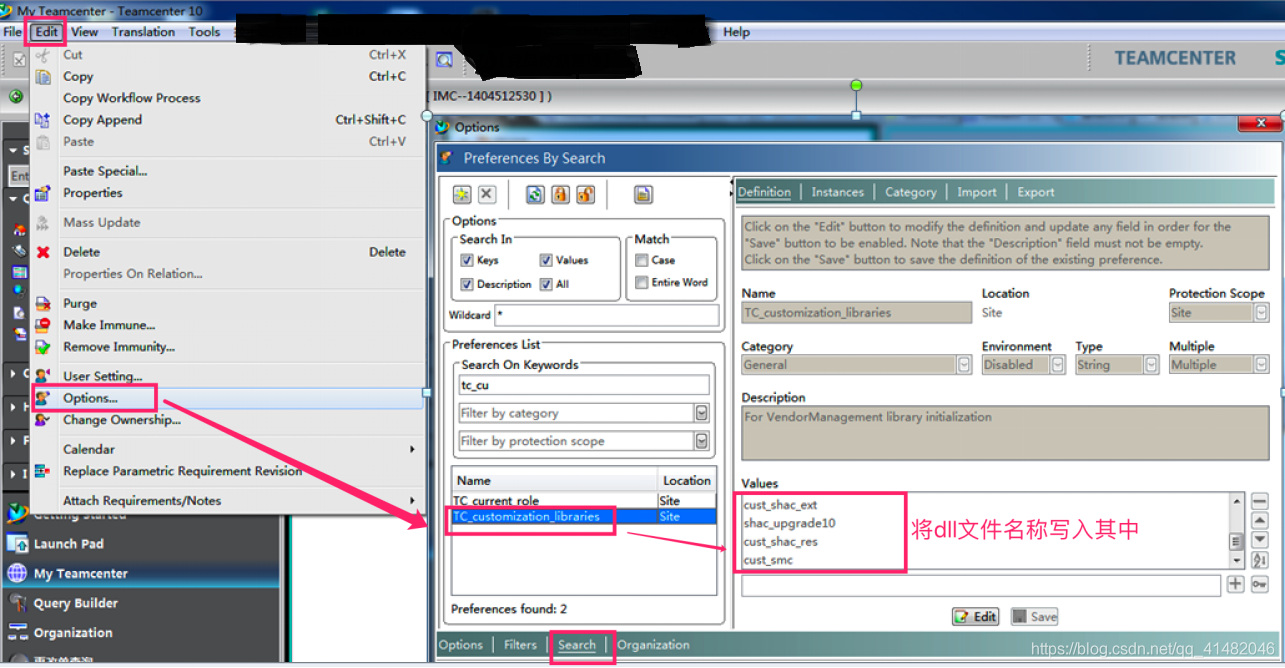Screen dimensions: 1285x668
Task: Toggle the Values checkbox
Action: 546,260
